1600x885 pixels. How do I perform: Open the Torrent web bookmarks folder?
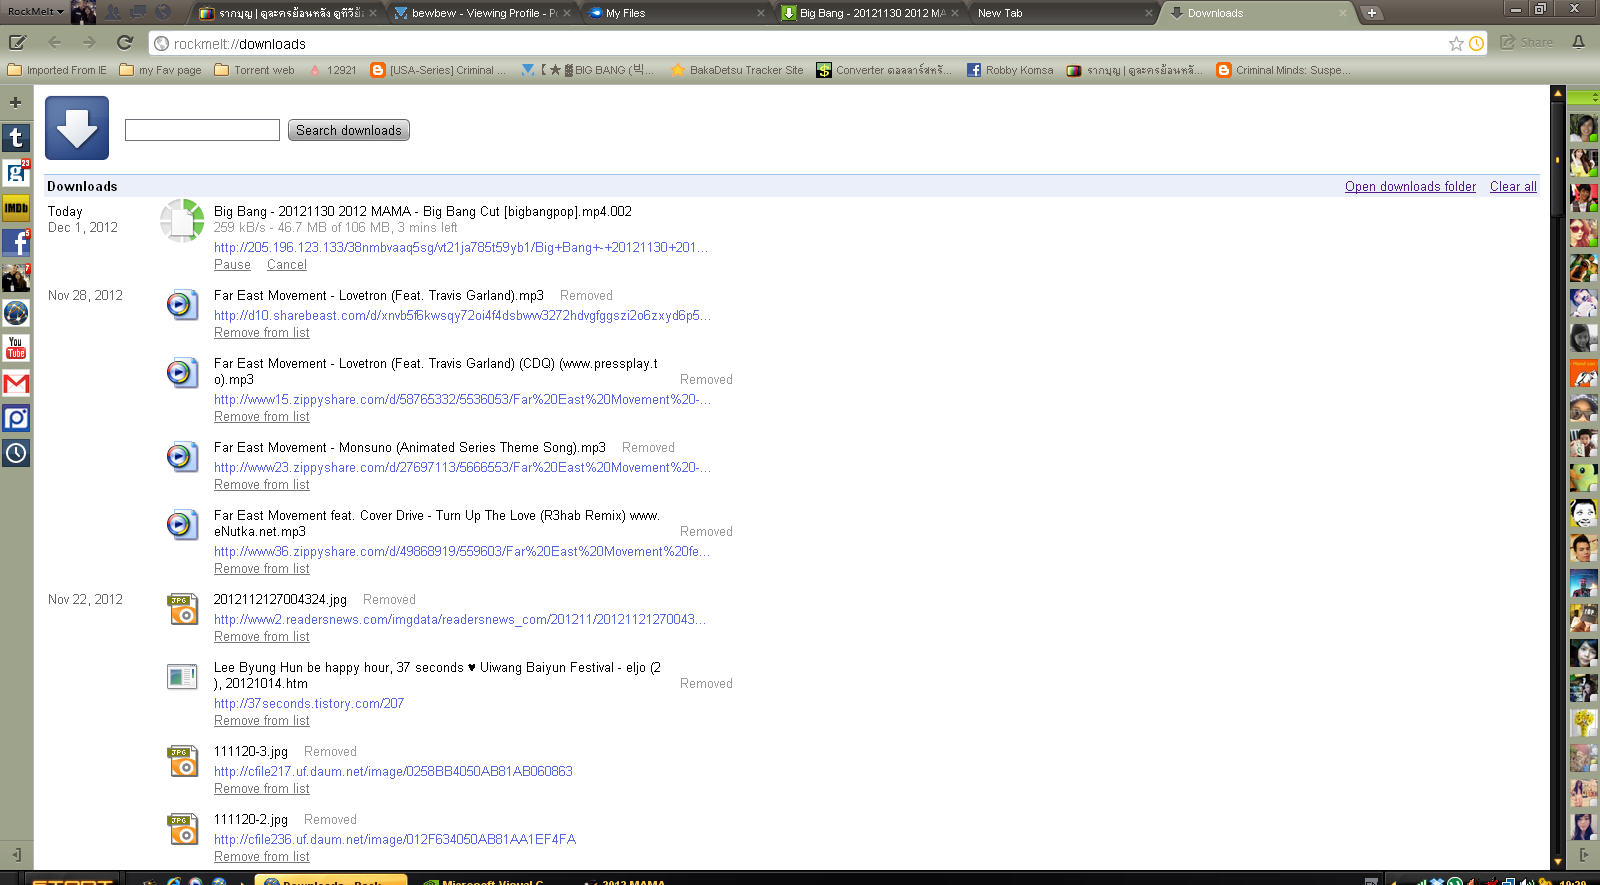pyautogui.click(x=255, y=70)
